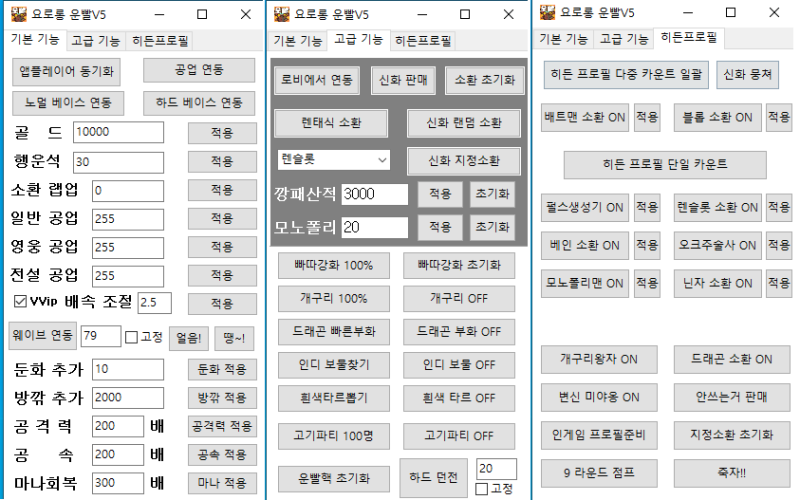Image resolution: width=800 pixels, height=500 pixels.
Task: Click the 9 라운드 점프 button
Action: [x=599, y=472]
